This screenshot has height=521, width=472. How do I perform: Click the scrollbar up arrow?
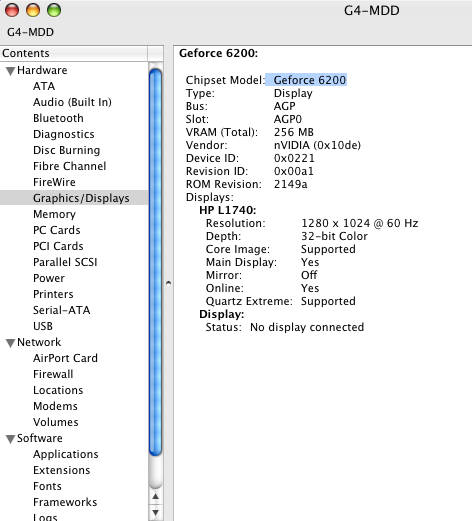156,497
